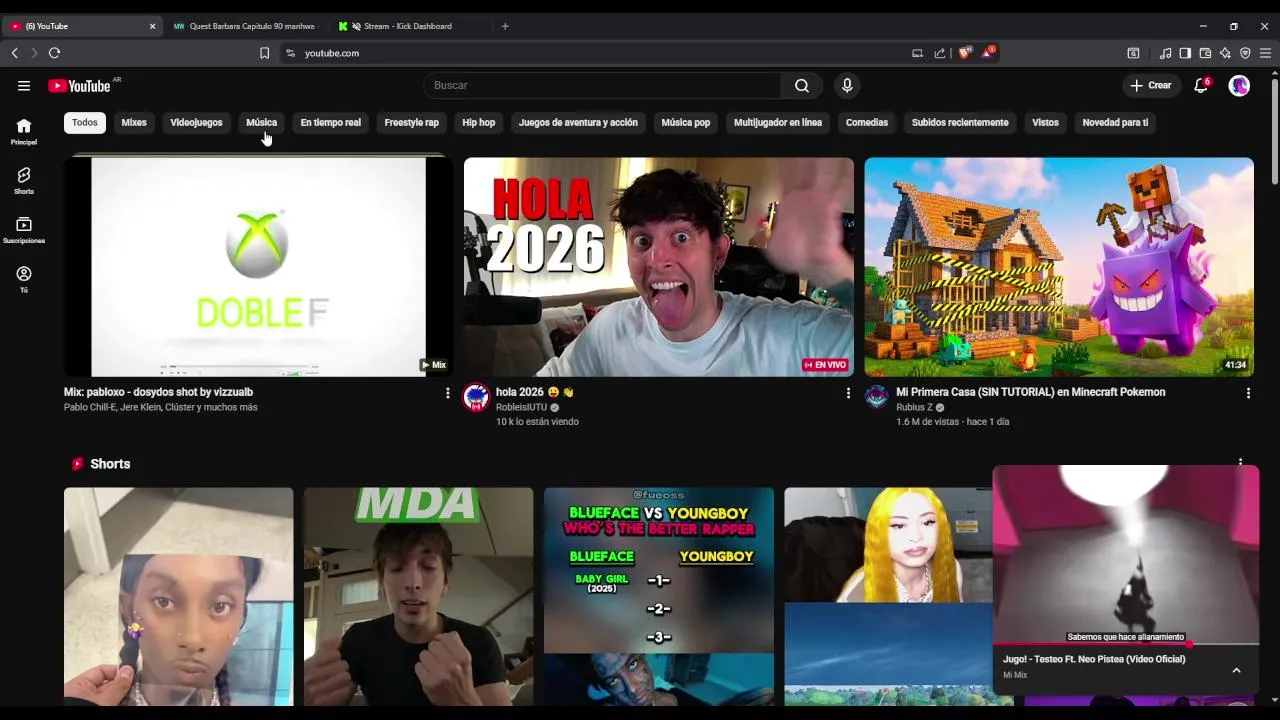
Task: Click the Buscar search field
Action: (602, 86)
